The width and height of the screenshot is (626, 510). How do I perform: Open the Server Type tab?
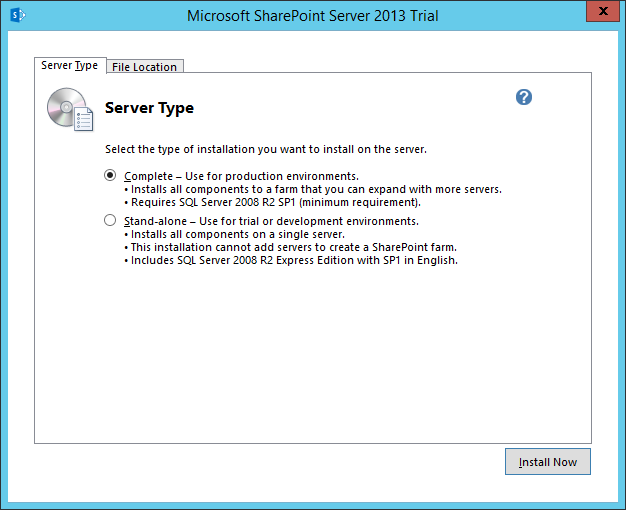[69, 66]
